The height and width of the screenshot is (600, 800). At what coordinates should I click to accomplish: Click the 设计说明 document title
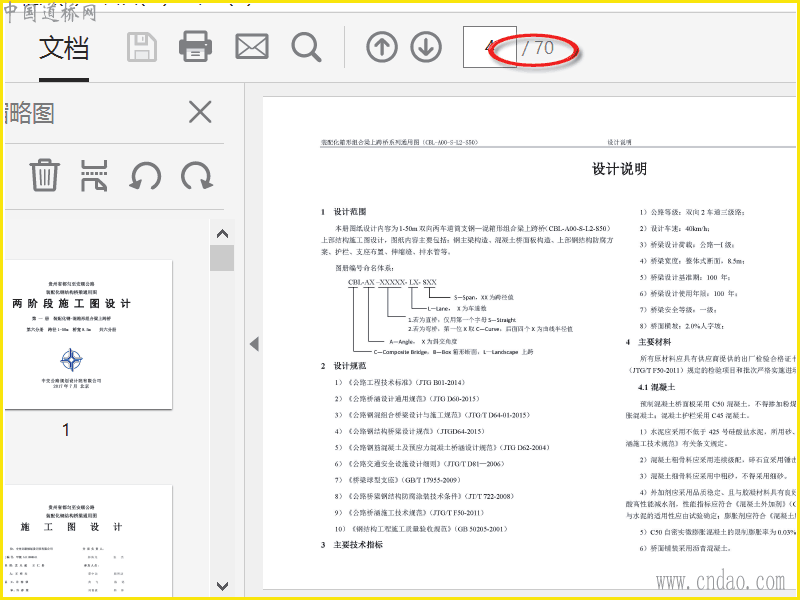click(x=619, y=169)
